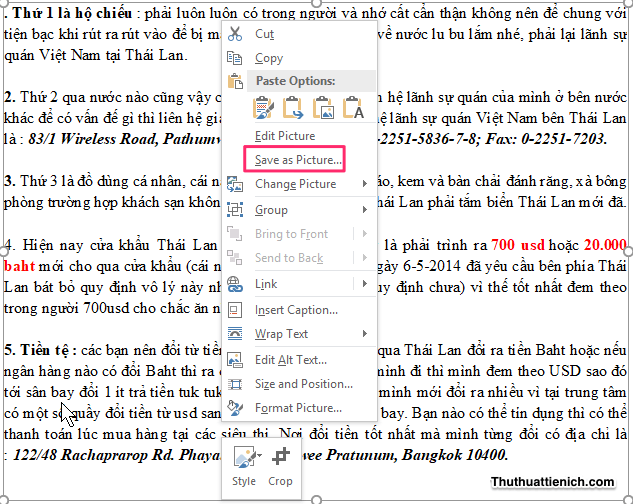
Task: Expand the Bring to Front submenu arrow
Action: click(x=365, y=234)
